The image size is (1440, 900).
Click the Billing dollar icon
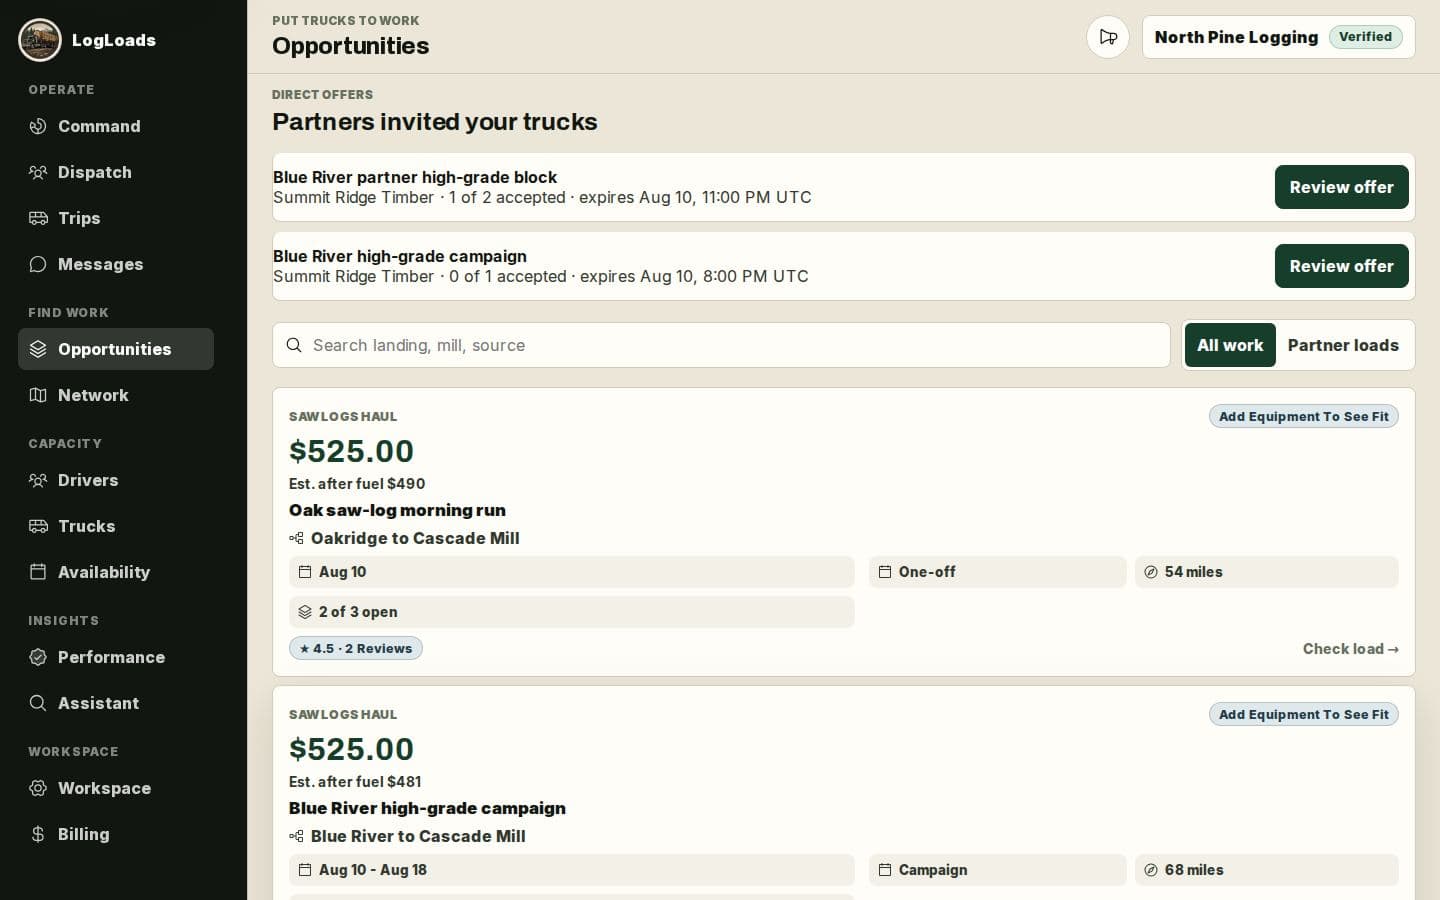tap(38, 834)
